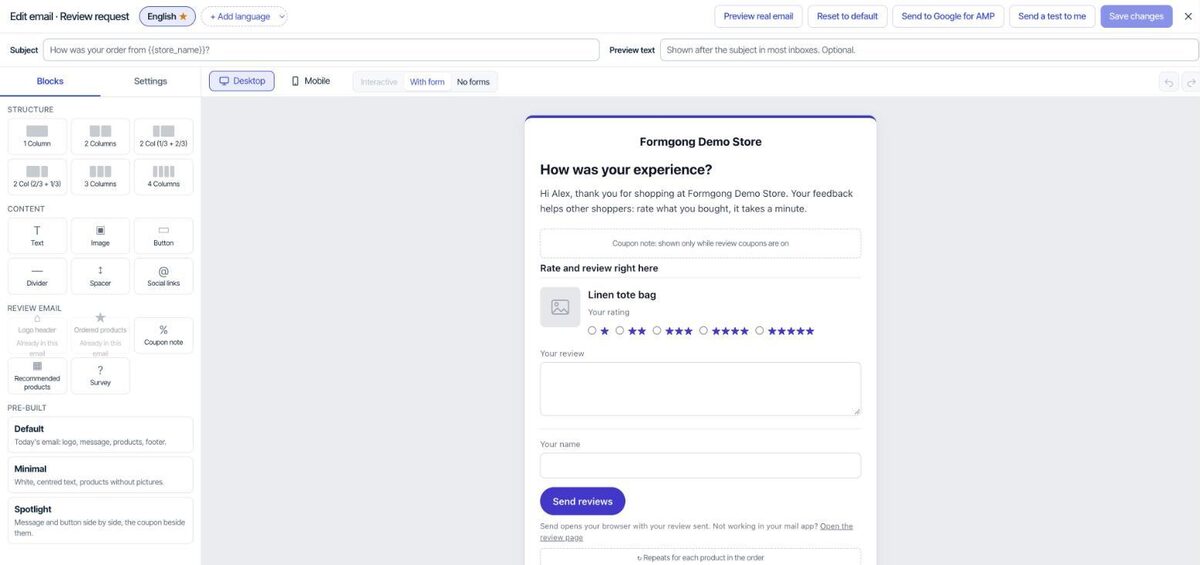Click the redo arrow icon

click(1190, 82)
